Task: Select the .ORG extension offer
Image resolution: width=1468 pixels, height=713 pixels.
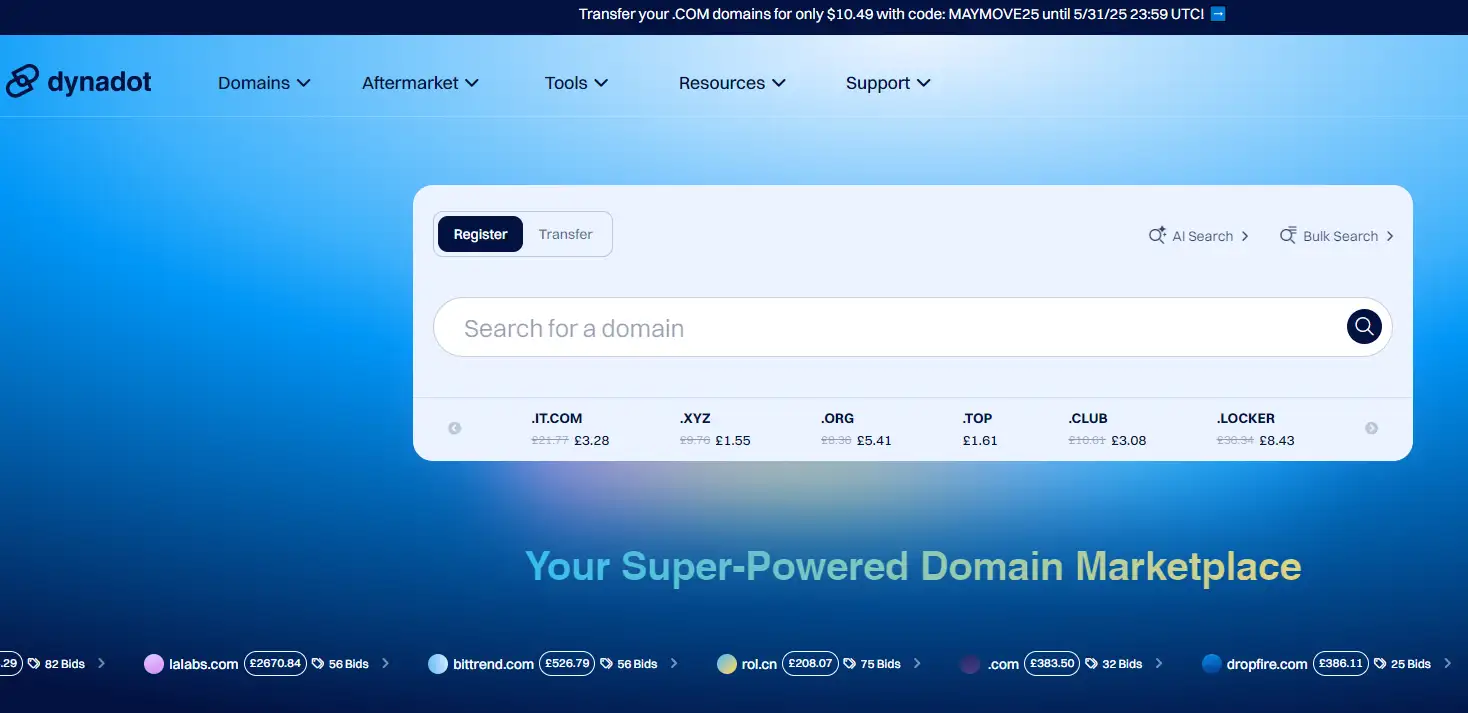Action: [x=856, y=429]
